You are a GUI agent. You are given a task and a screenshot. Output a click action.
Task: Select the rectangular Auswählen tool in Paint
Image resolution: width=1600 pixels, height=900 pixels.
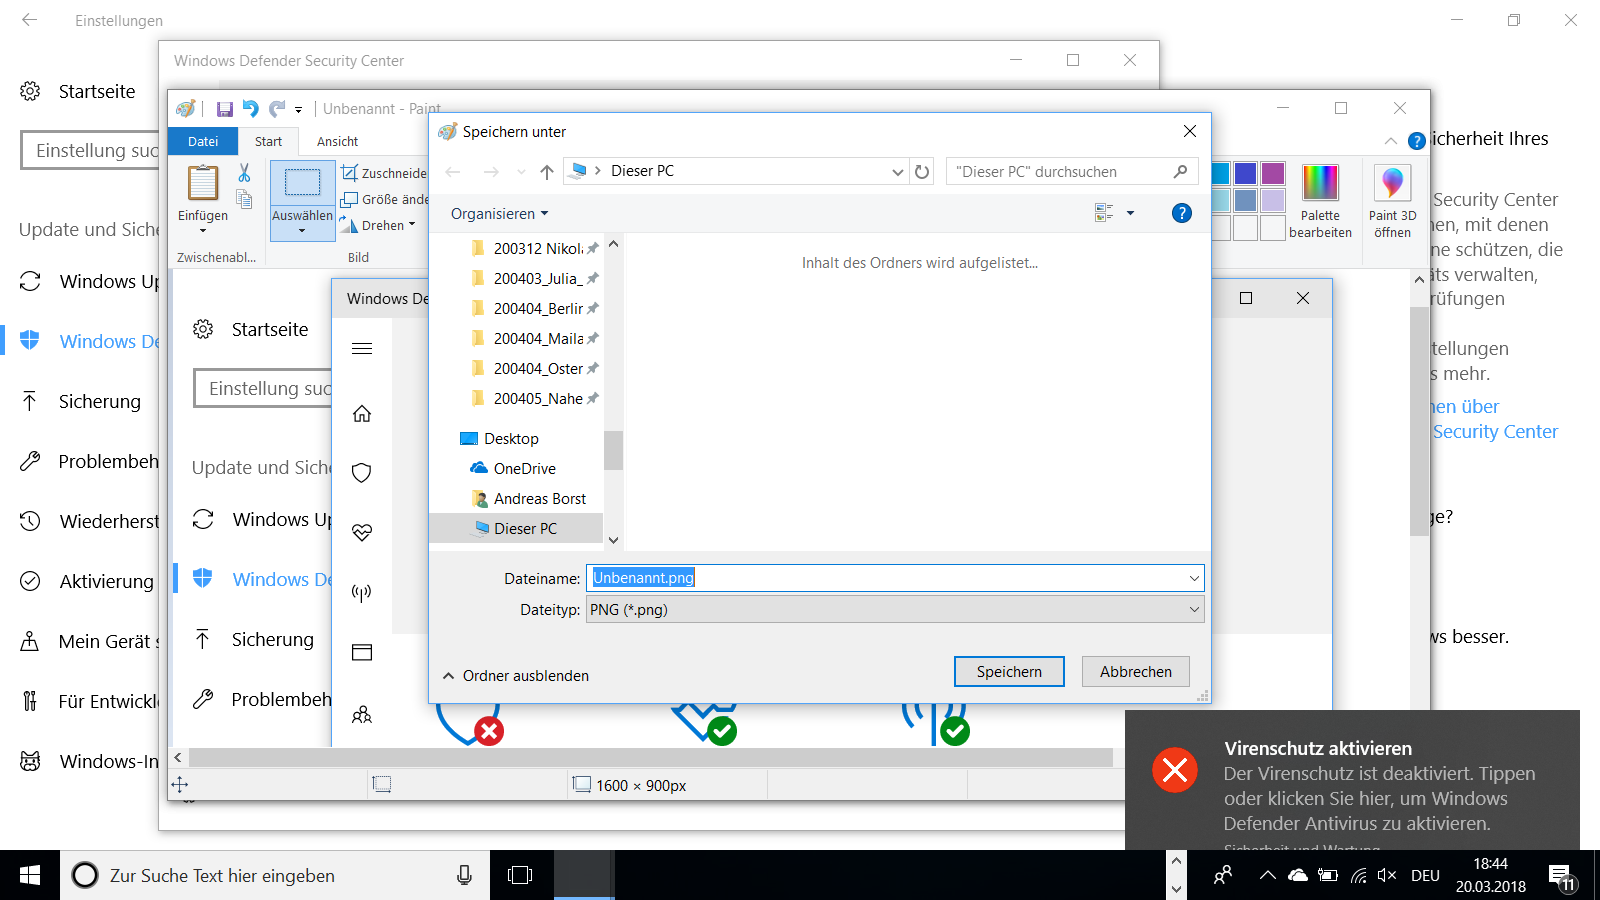[302, 183]
